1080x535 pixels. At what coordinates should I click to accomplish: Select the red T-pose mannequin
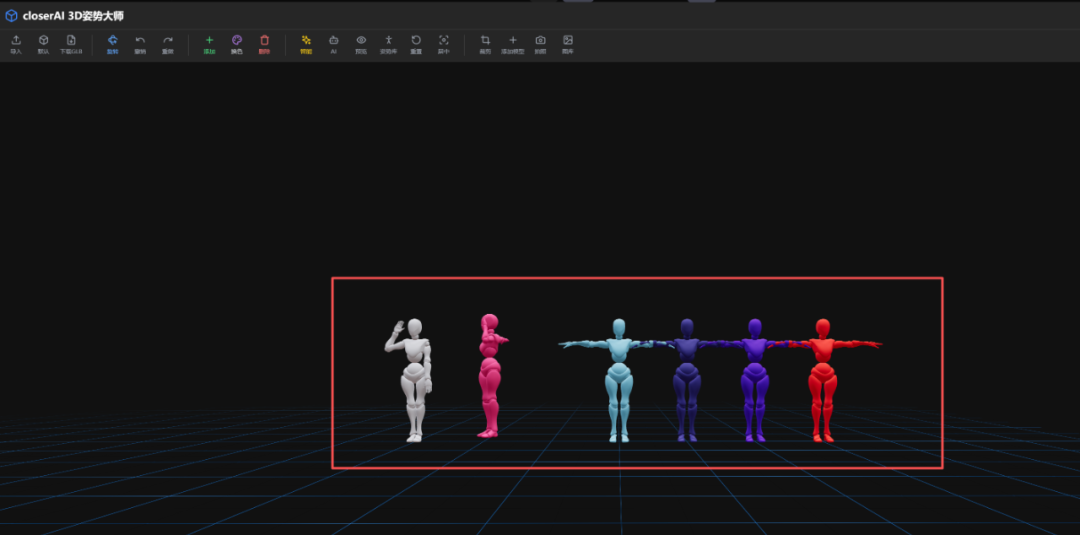click(822, 379)
